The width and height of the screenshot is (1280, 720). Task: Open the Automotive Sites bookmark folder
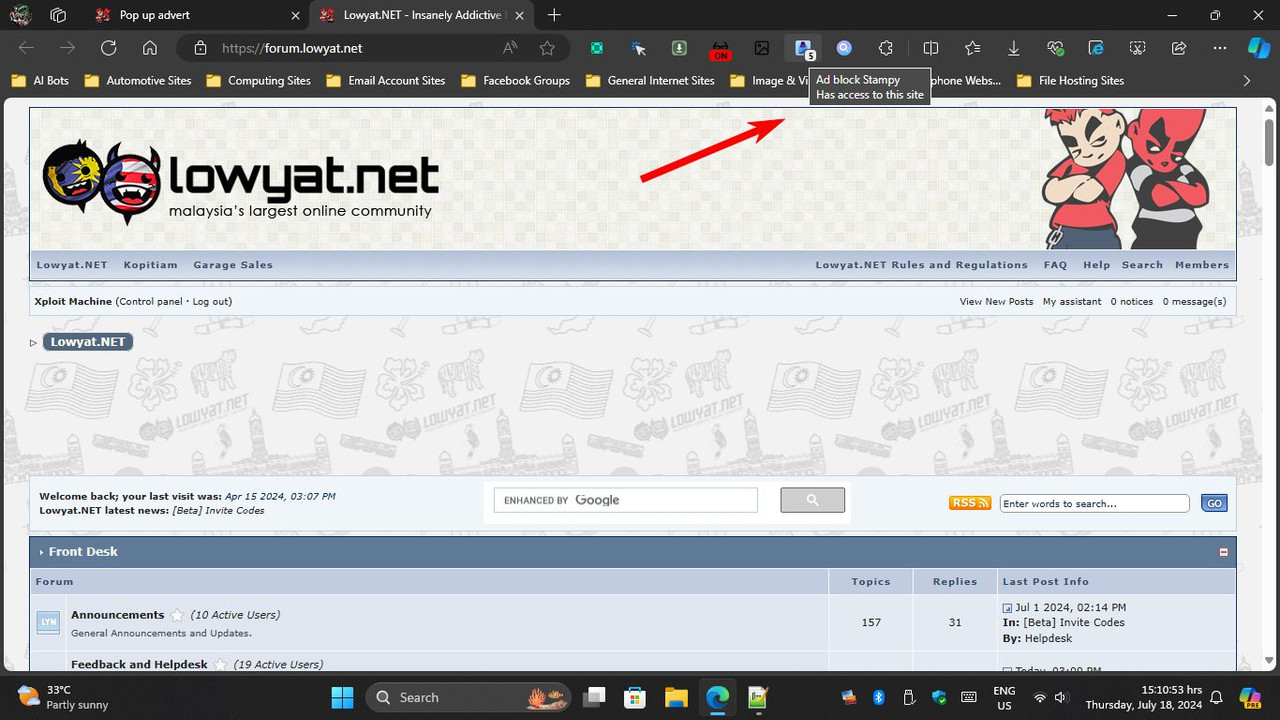(138, 80)
